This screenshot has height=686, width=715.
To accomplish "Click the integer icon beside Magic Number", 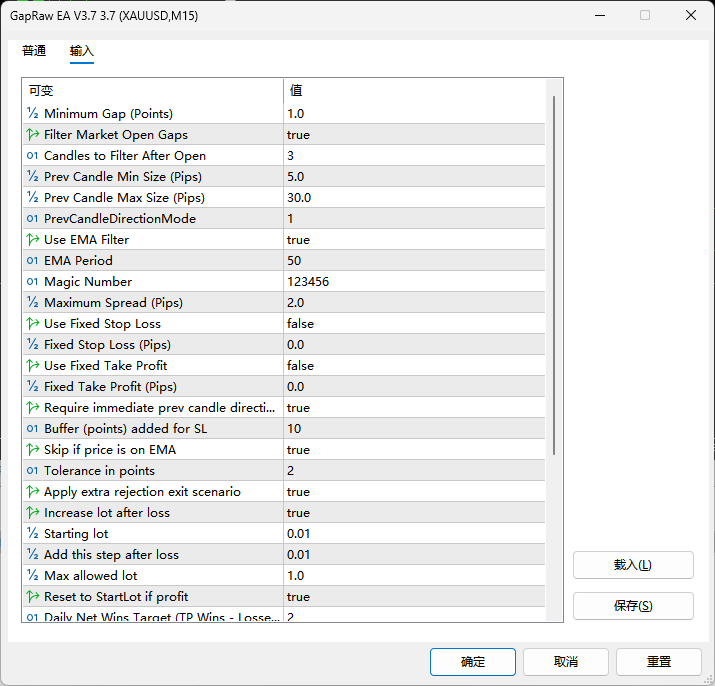I will tap(33, 282).
